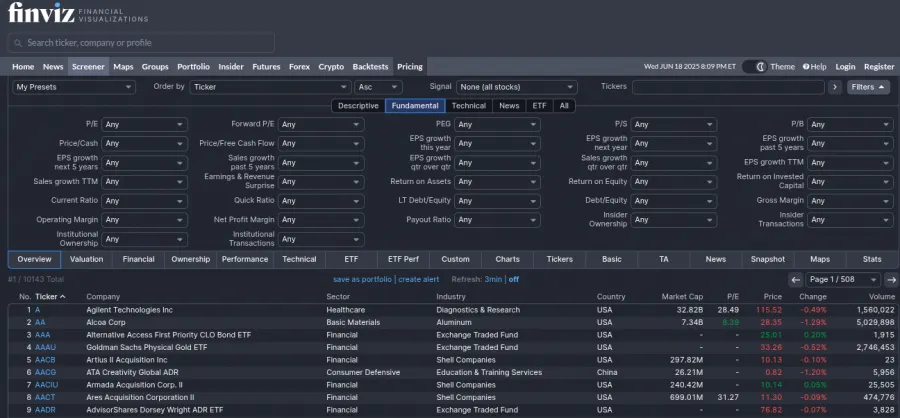Click the Tickers input field

click(x=728, y=87)
